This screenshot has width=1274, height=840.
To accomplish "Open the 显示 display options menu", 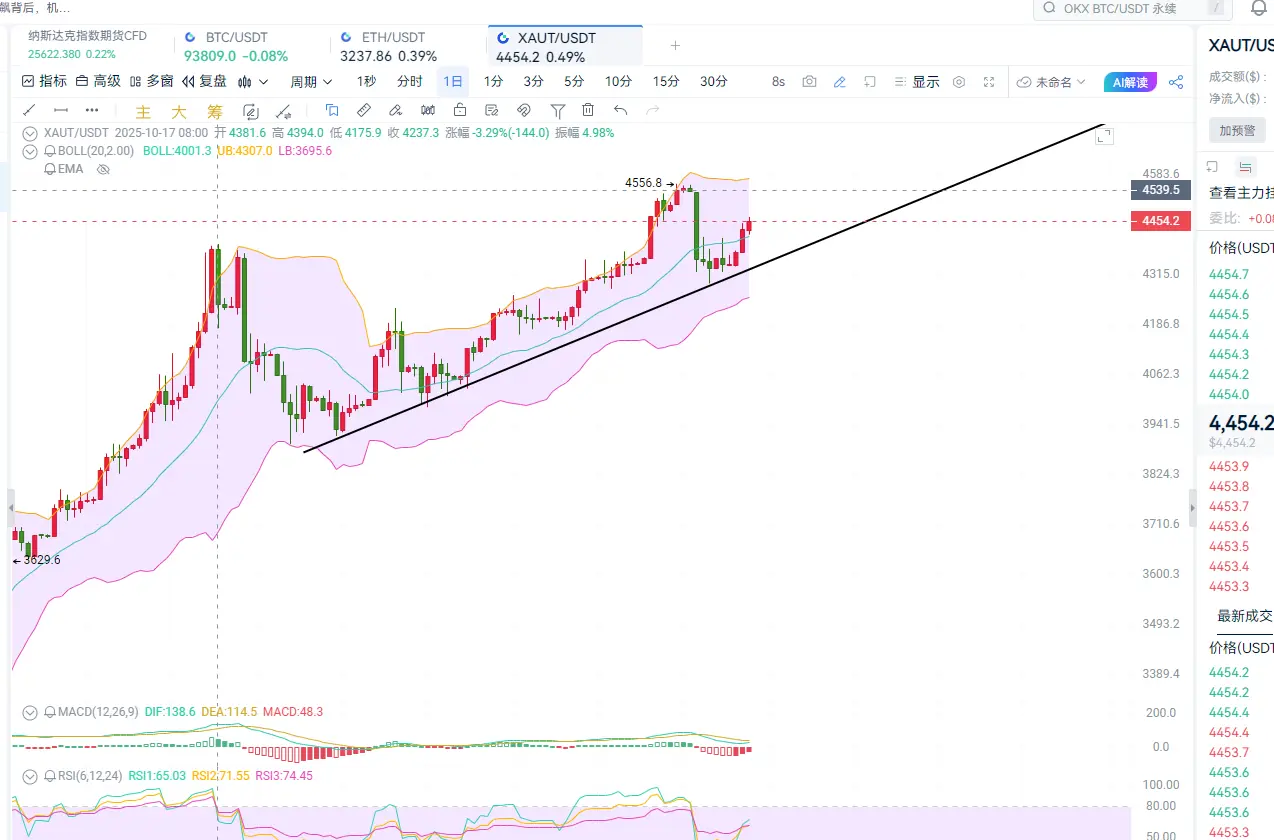I will [915, 82].
